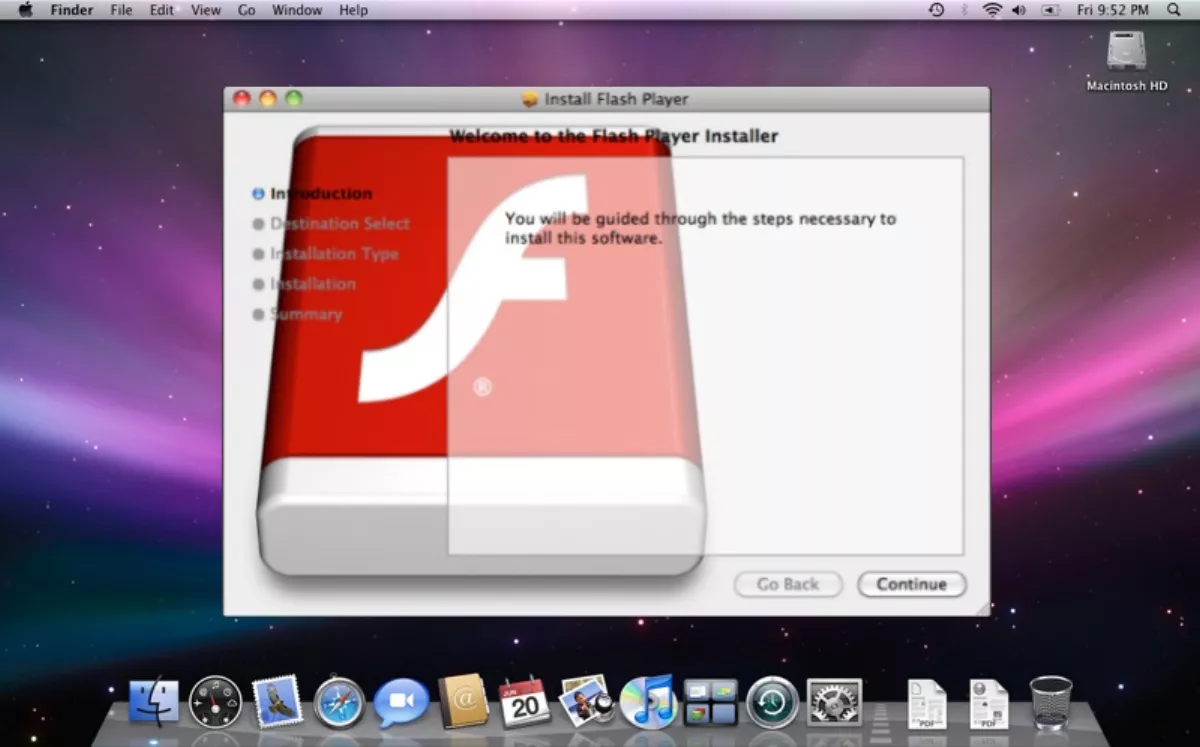Viewport: 1200px width, 747px height.
Task: Launch iPhoto from the Dock
Action: [586, 701]
